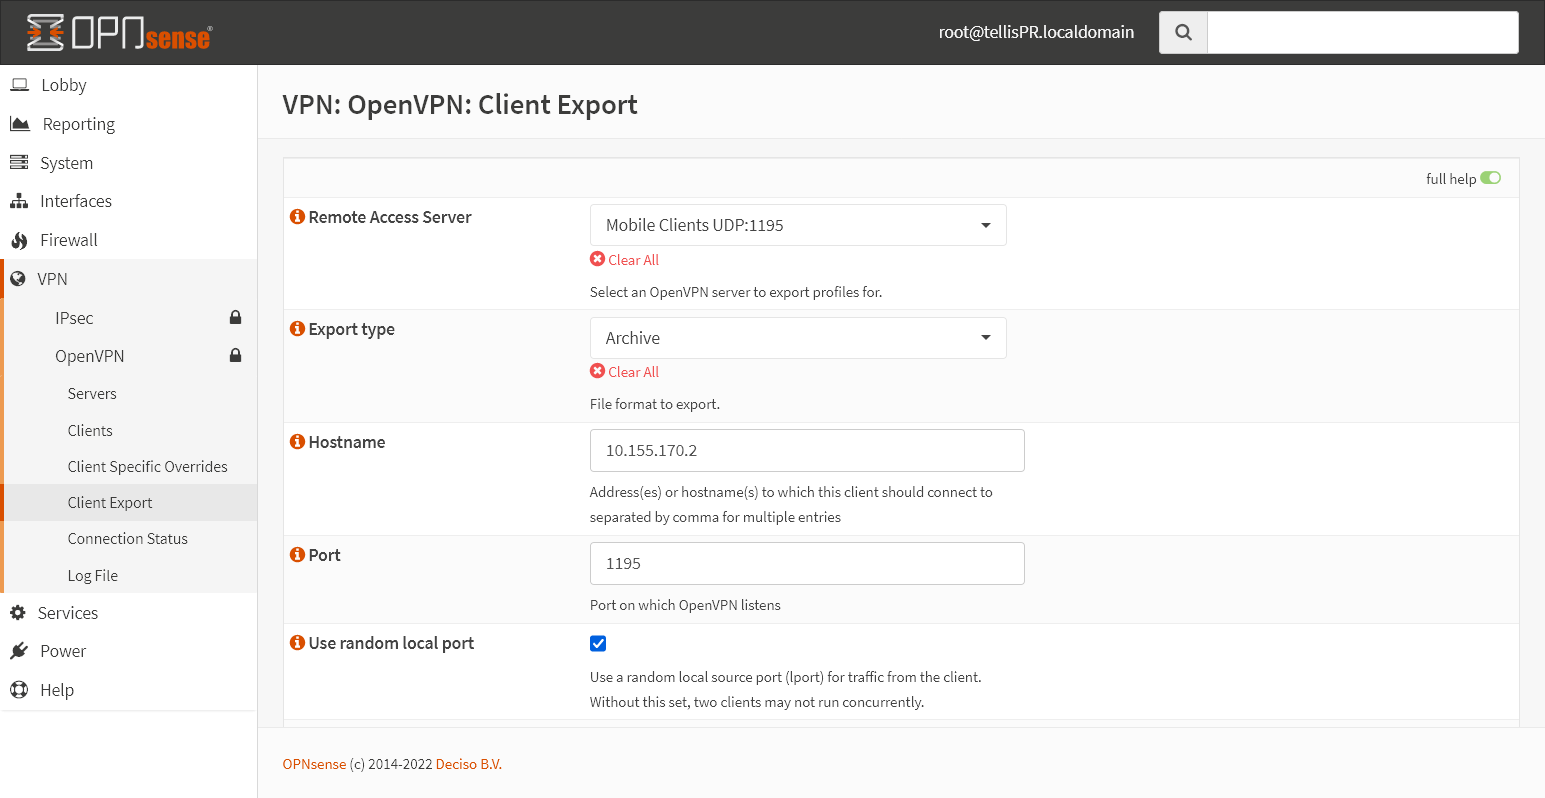Screen dimensions: 1545x798
Task: Follow the Deciso B.V. link
Action: (468, 763)
